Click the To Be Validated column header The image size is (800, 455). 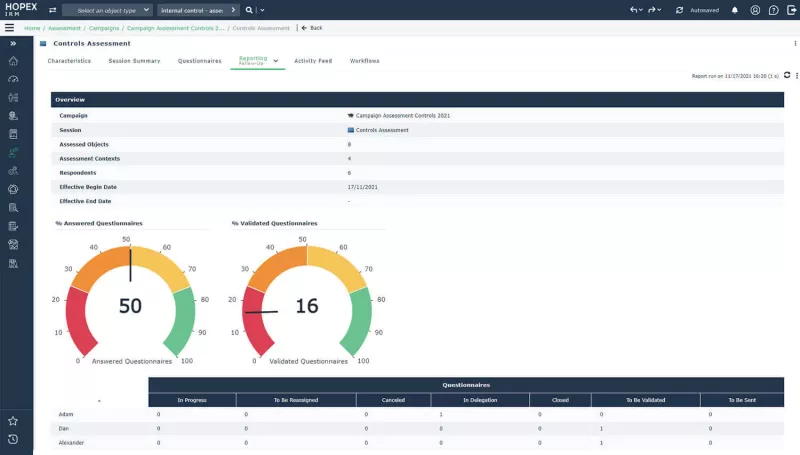coord(645,400)
